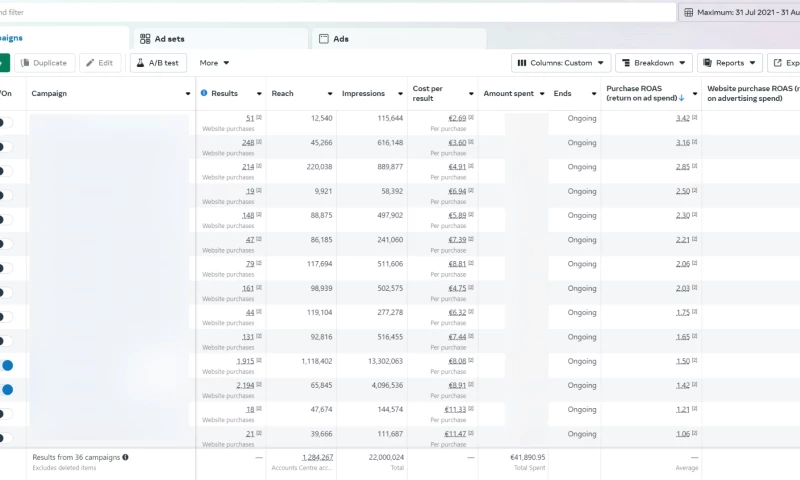800x480 pixels.
Task: Click the footnote icon beside 3.42 ROAS
Action: click(694, 118)
